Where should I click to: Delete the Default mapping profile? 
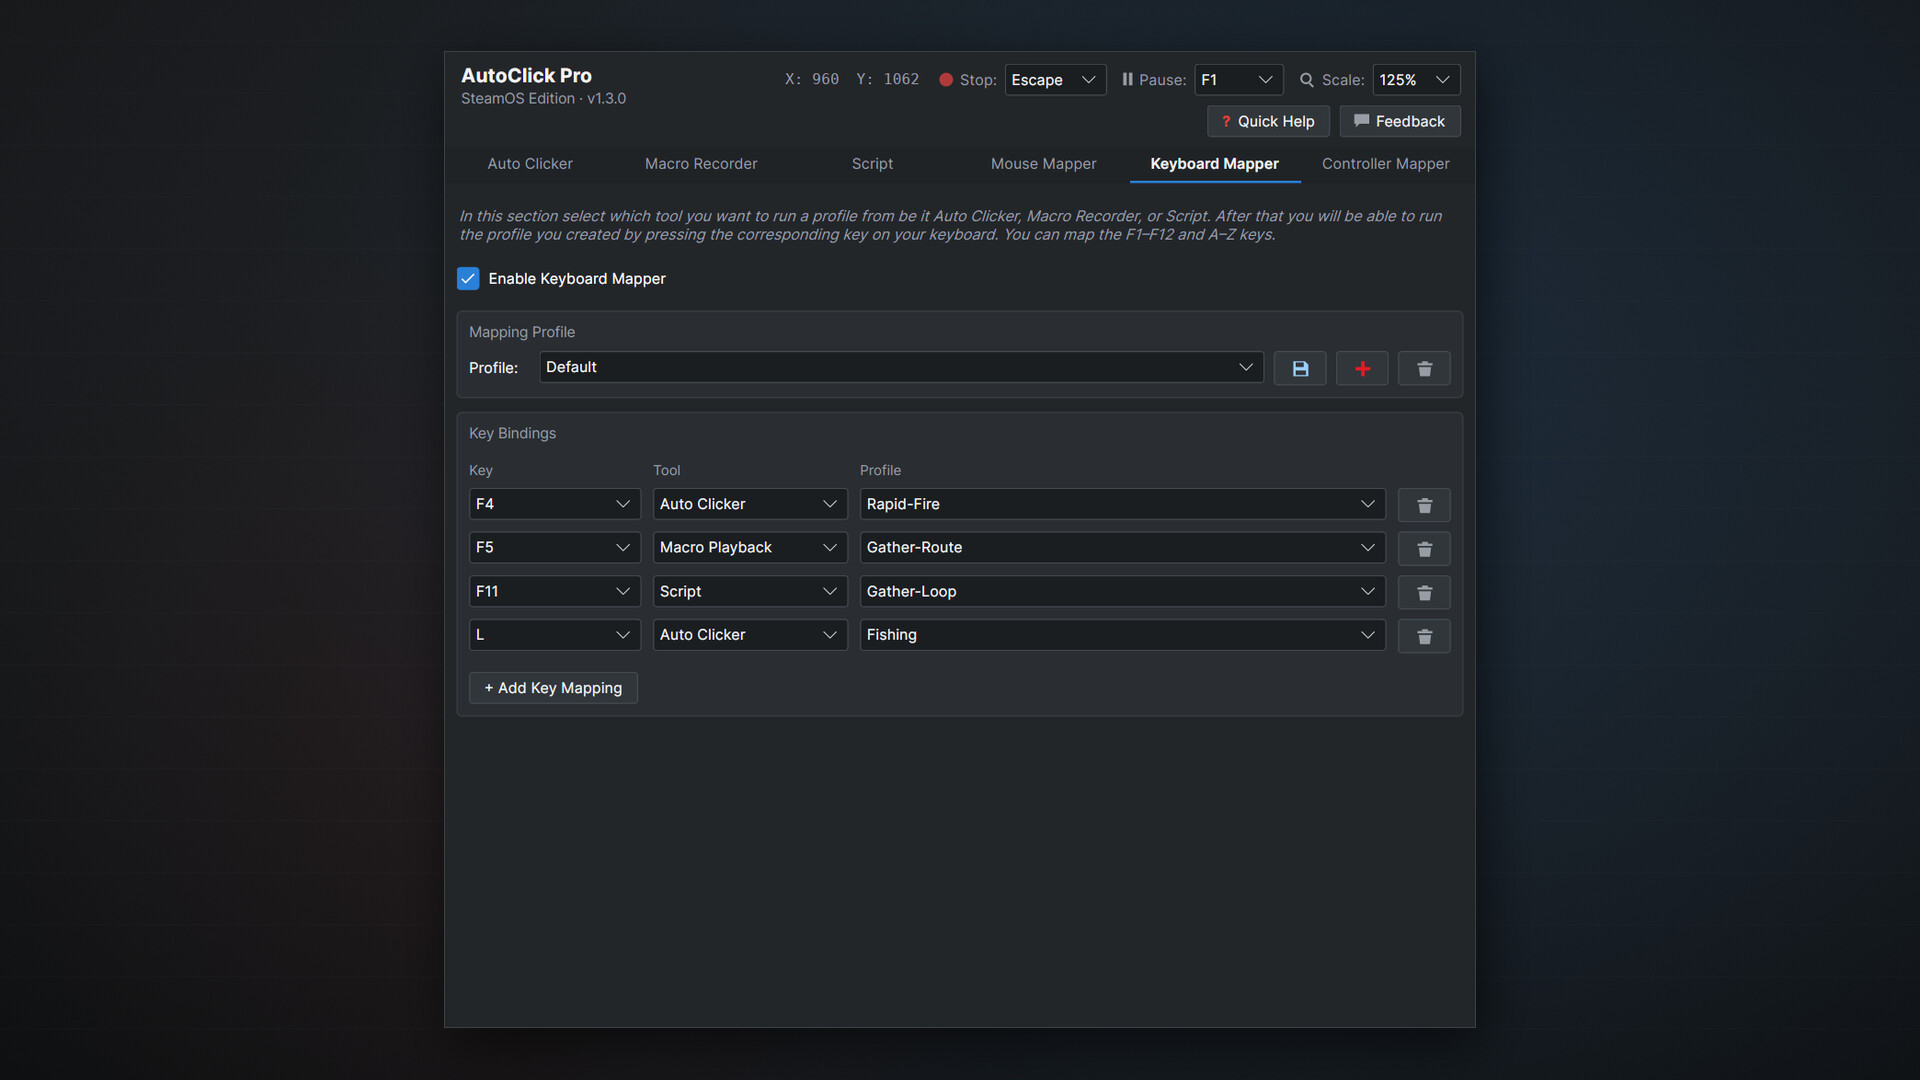1424,368
